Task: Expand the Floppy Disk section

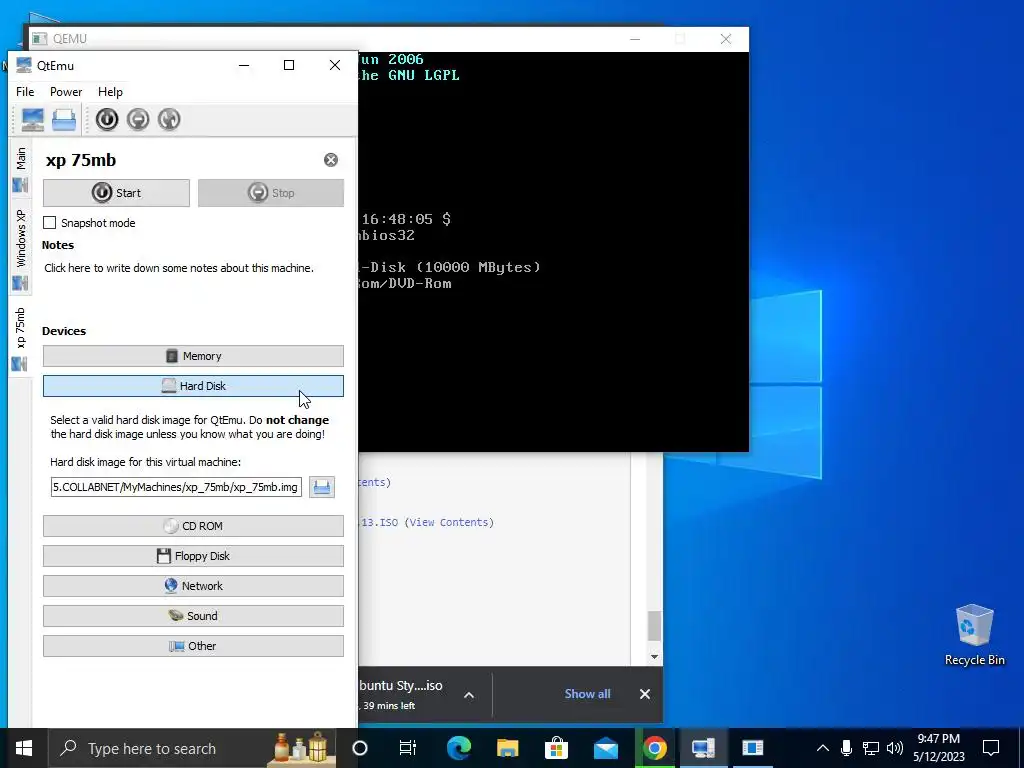Action: (193, 556)
